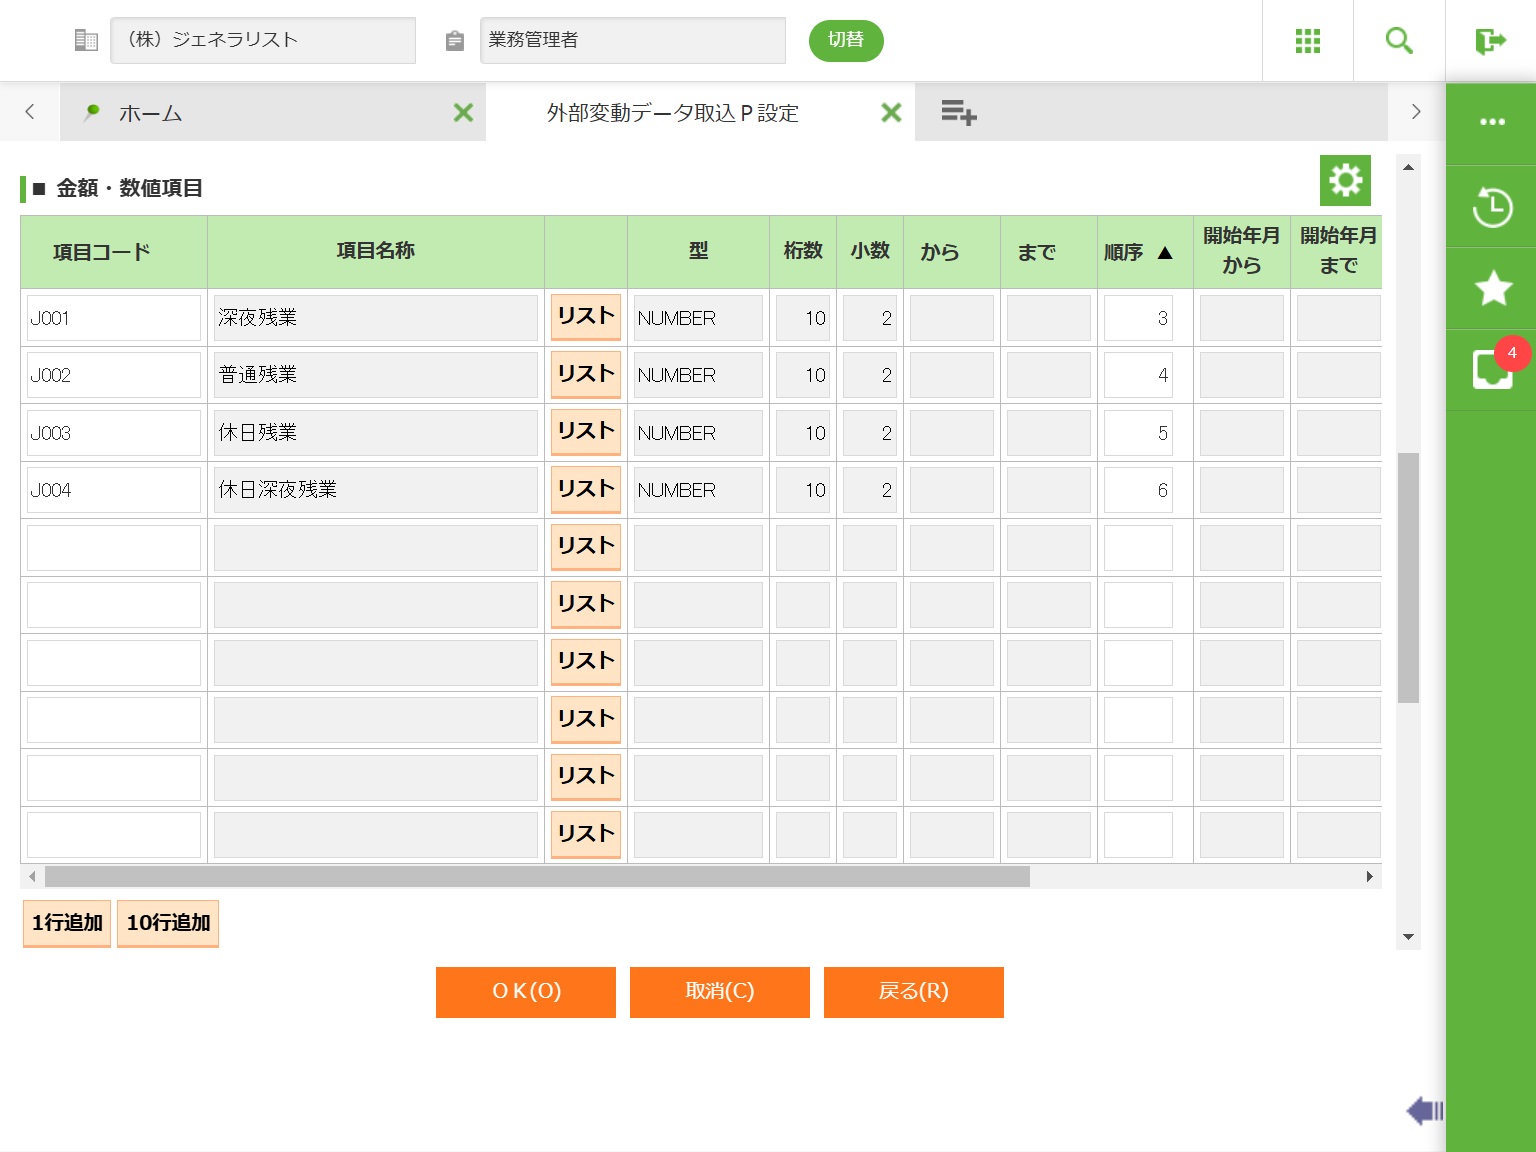
Task: Close the 外部変動データ取込Ｐ設定 tab
Action: pos(890,113)
